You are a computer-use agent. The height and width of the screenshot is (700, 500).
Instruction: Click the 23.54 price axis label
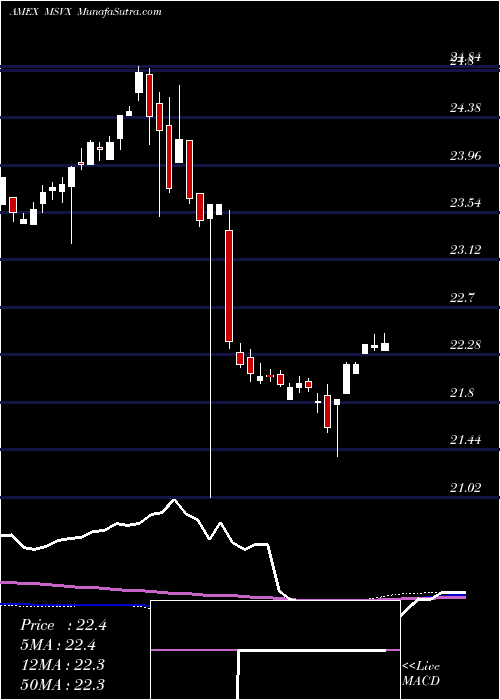[465, 203]
